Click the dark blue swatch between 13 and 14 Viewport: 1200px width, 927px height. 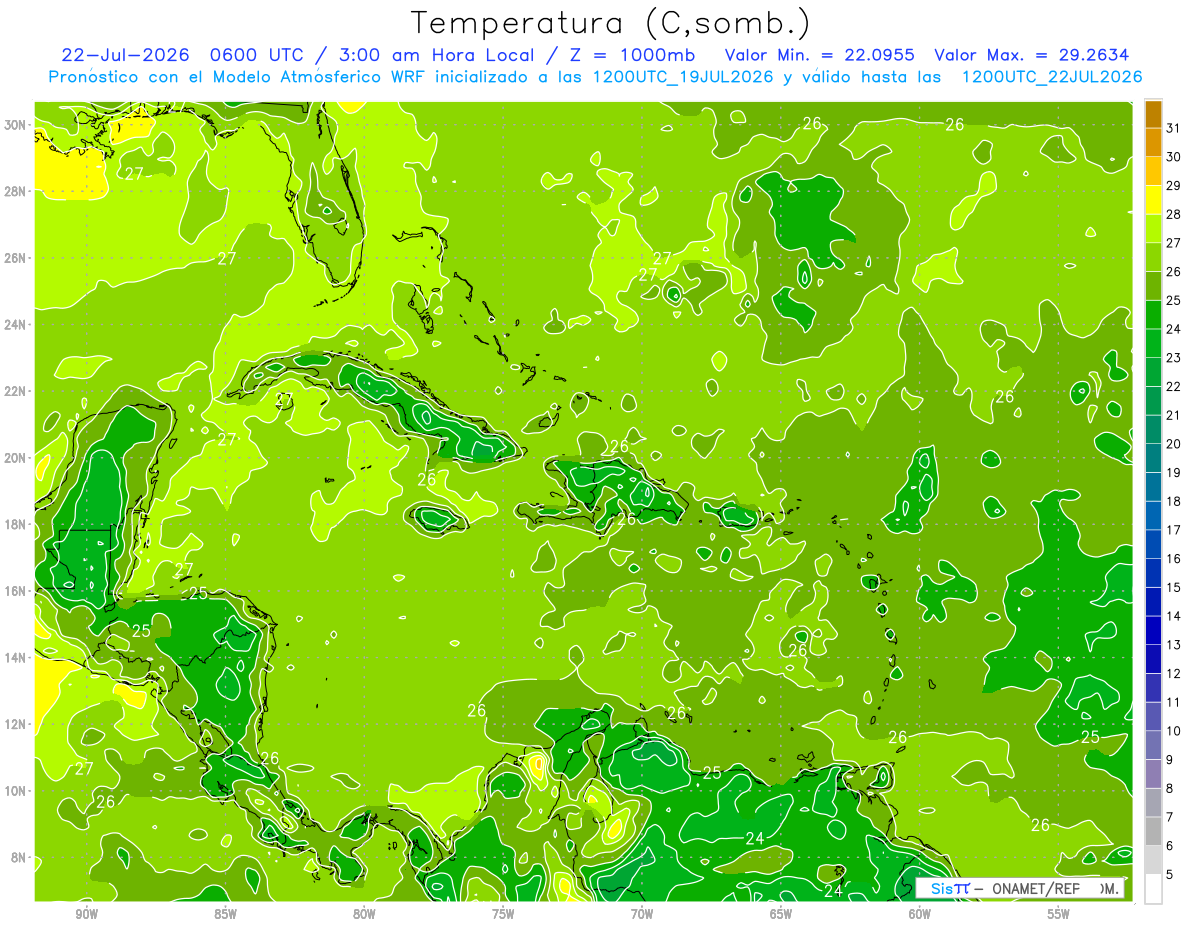point(1153,631)
